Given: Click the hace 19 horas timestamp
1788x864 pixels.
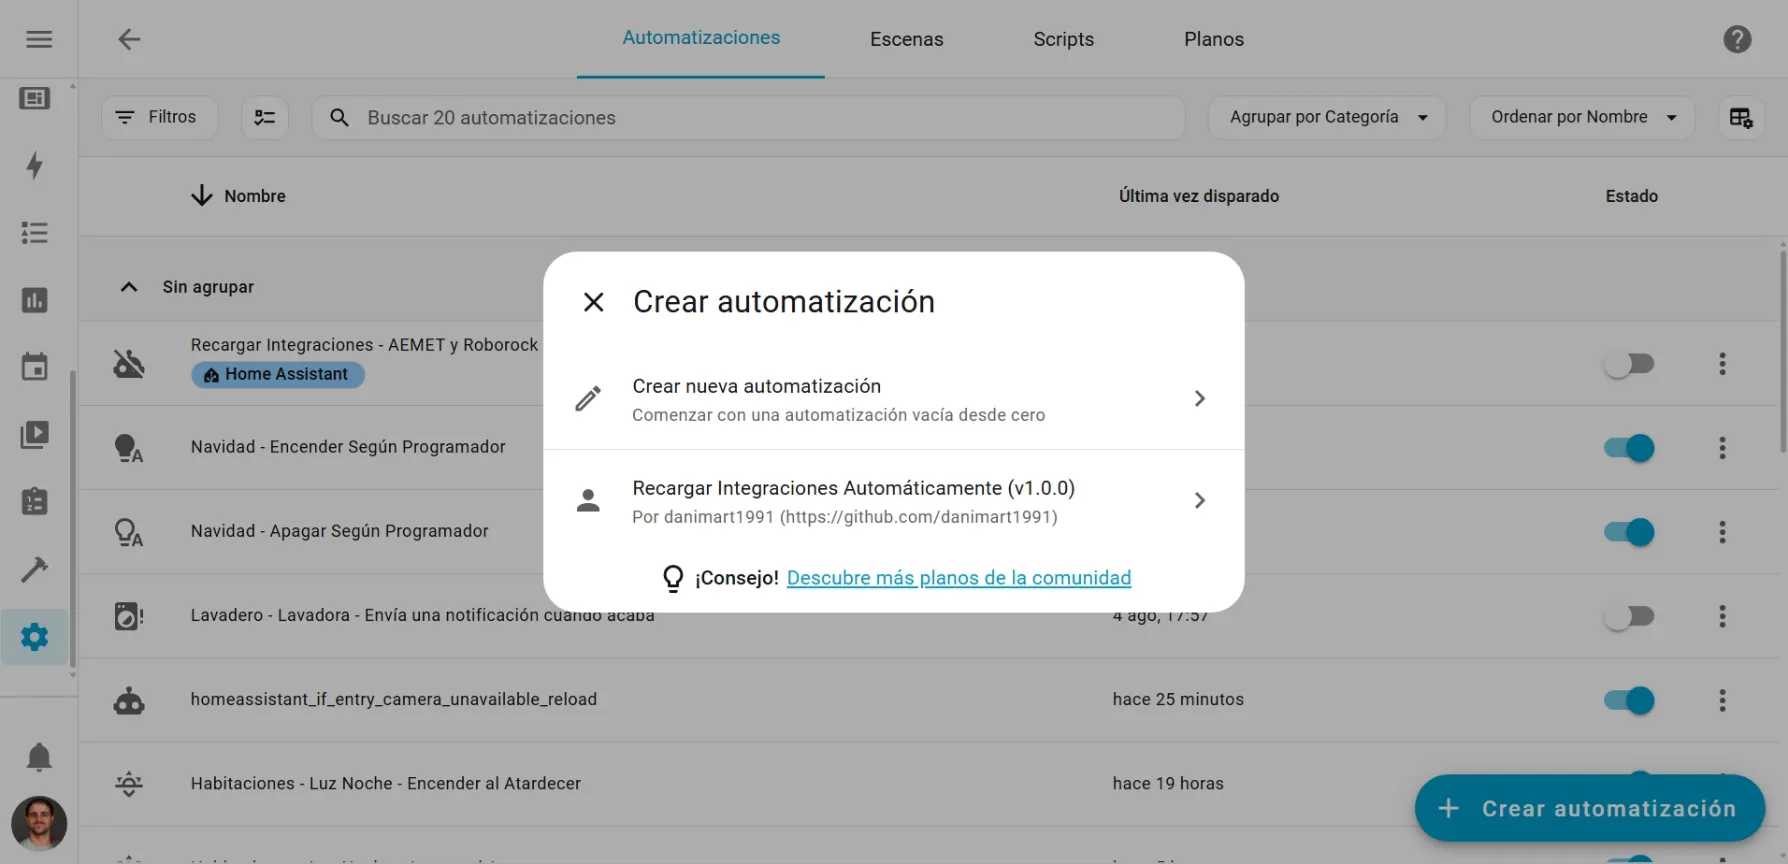Looking at the screenshot, I should (x=1168, y=784).
